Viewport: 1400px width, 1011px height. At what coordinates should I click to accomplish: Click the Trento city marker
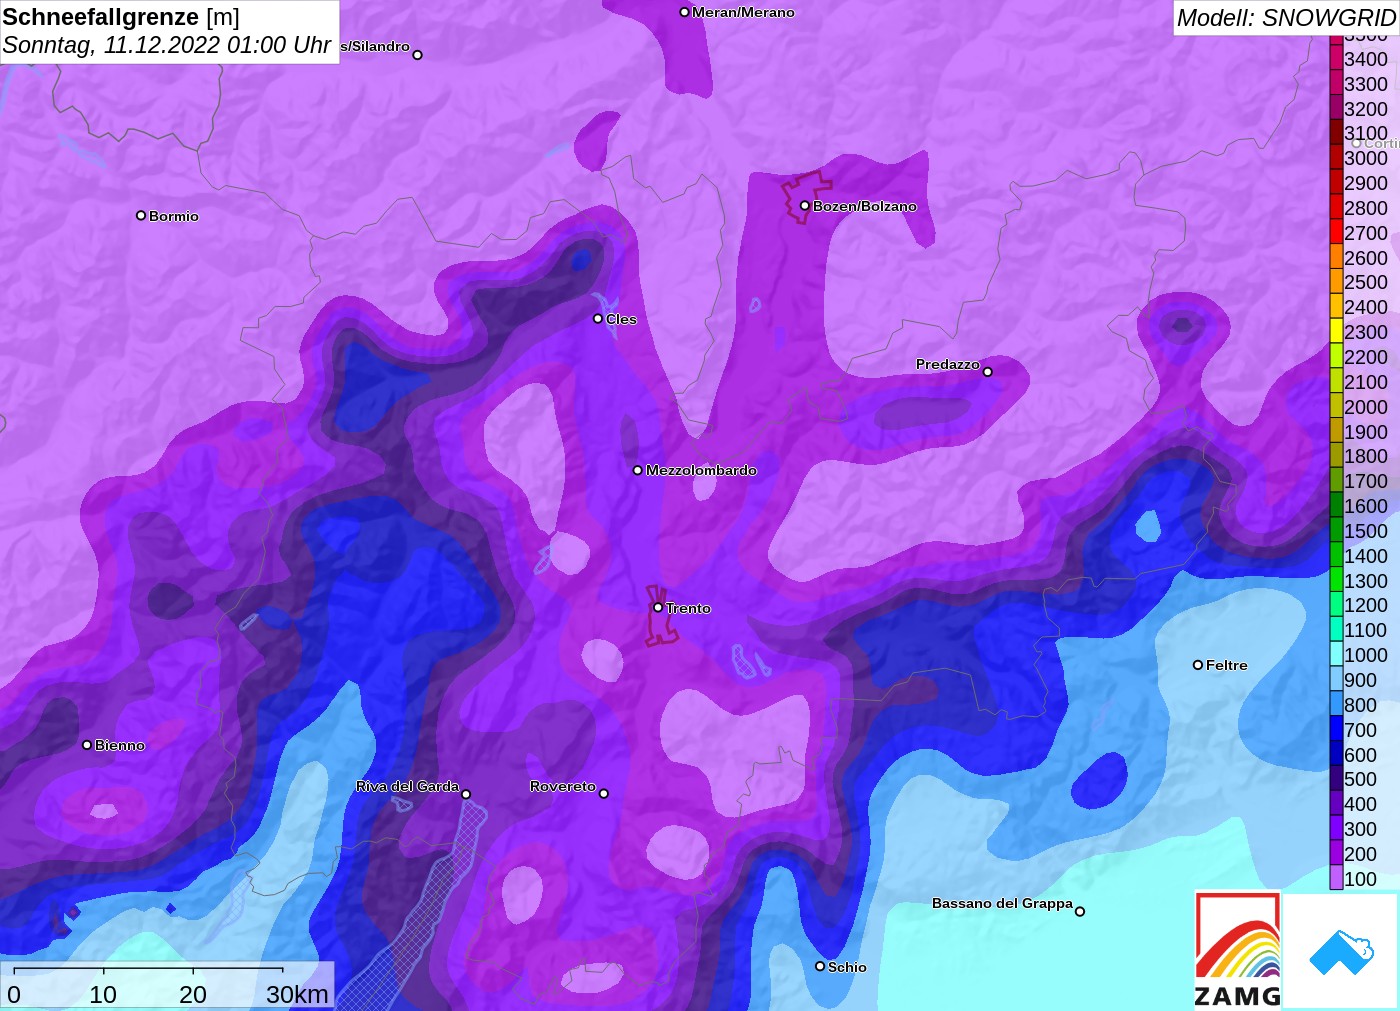point(658,607)
